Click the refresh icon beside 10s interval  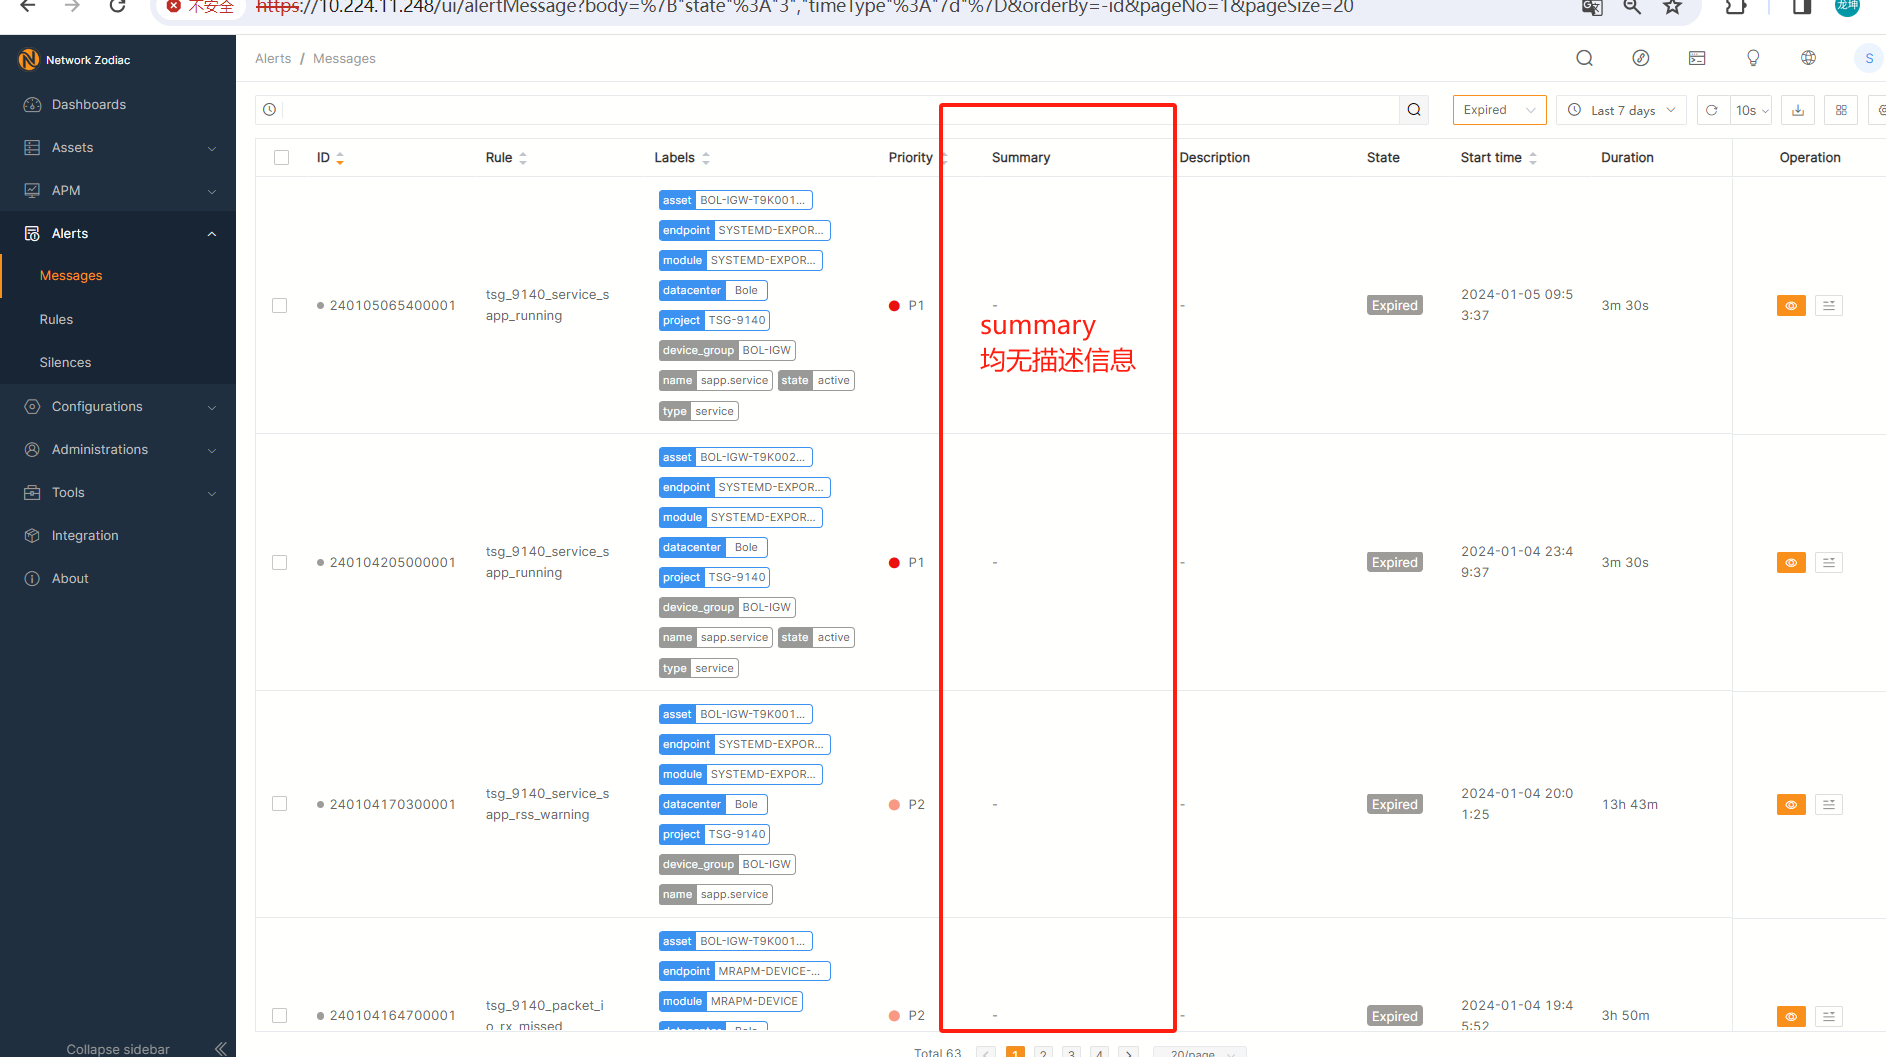coord(1712,110)
